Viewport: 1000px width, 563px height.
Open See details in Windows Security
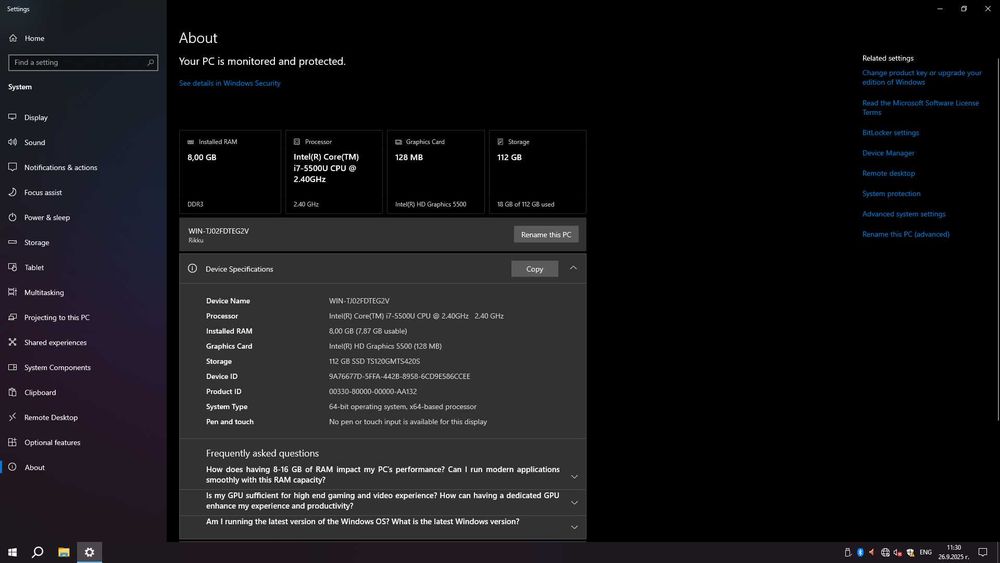(230, 84)
